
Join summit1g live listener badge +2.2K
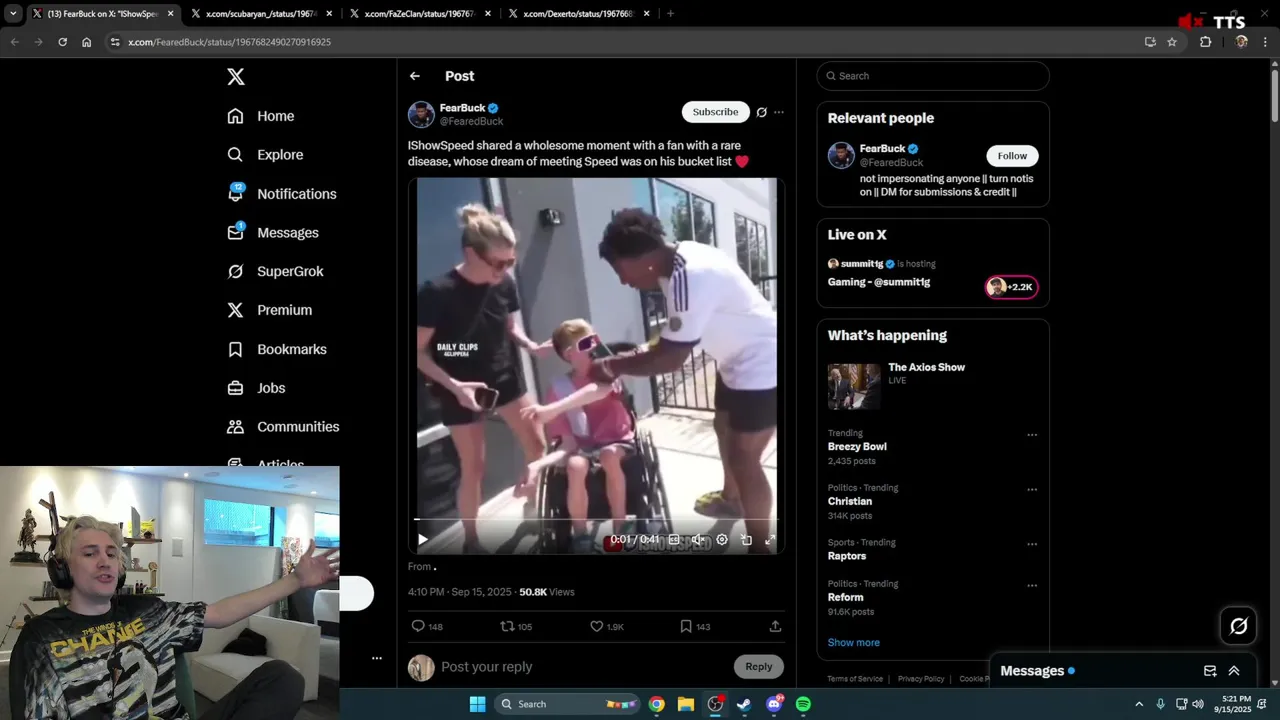coord(1011,287)
